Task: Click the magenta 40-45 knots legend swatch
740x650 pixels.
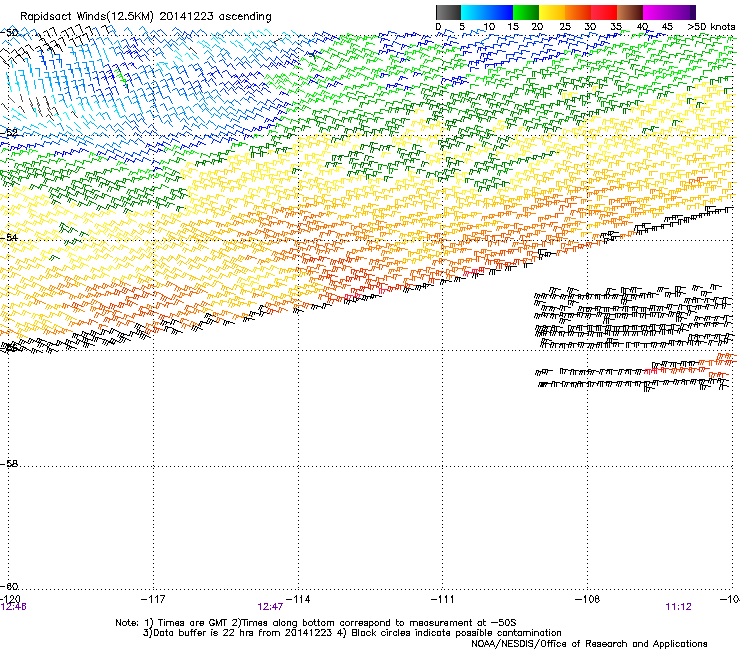Action: click(x=656, y=12)
